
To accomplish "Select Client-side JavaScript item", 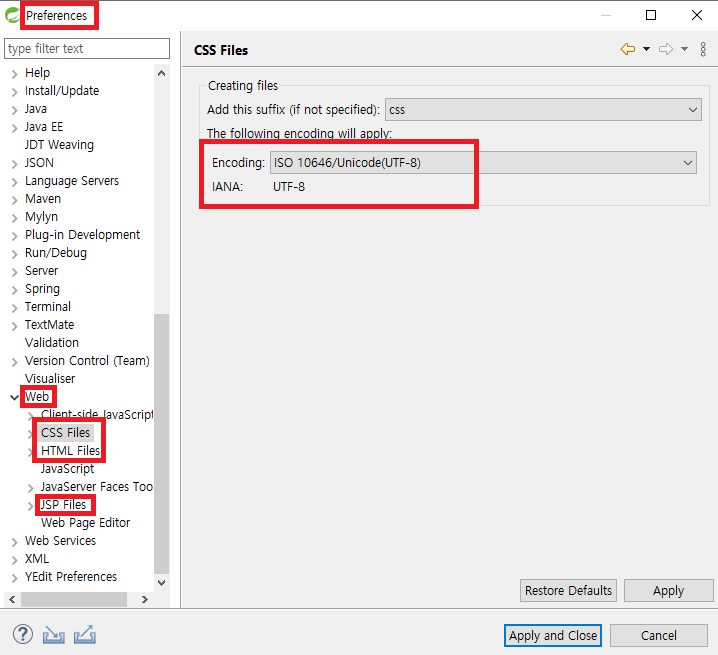I will 97,415.
